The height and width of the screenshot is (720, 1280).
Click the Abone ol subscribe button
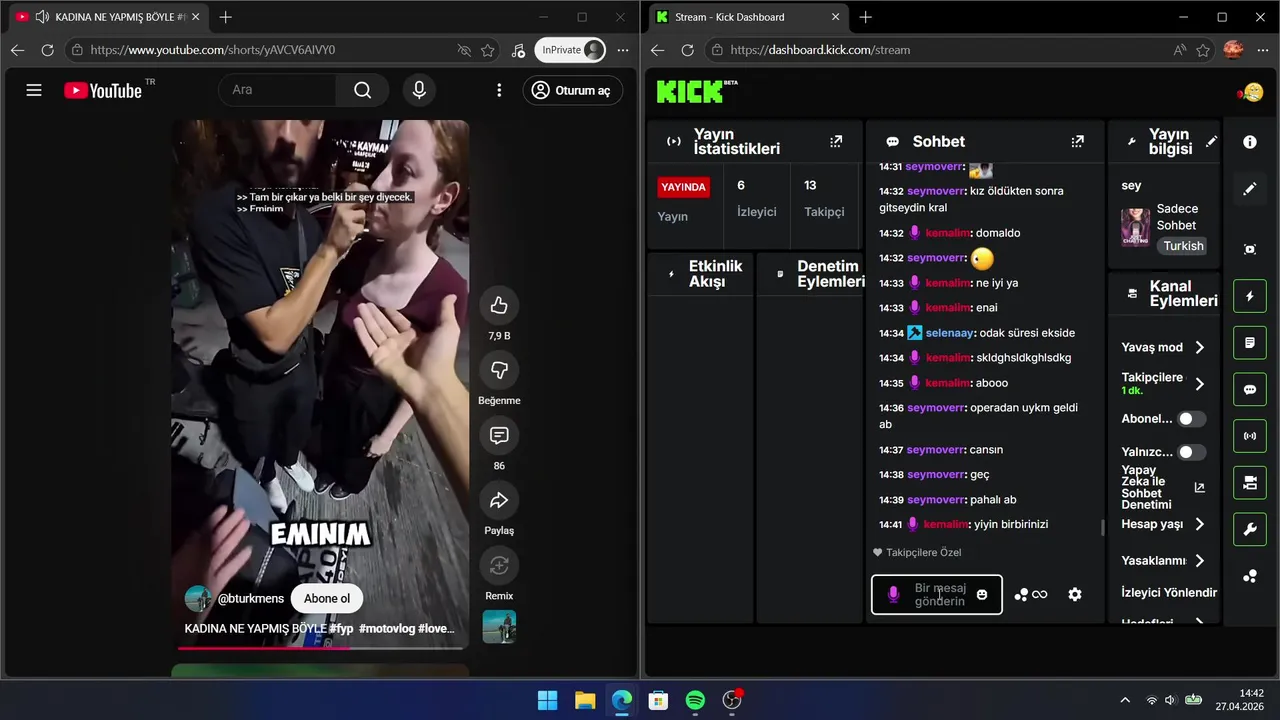(327, 599)
